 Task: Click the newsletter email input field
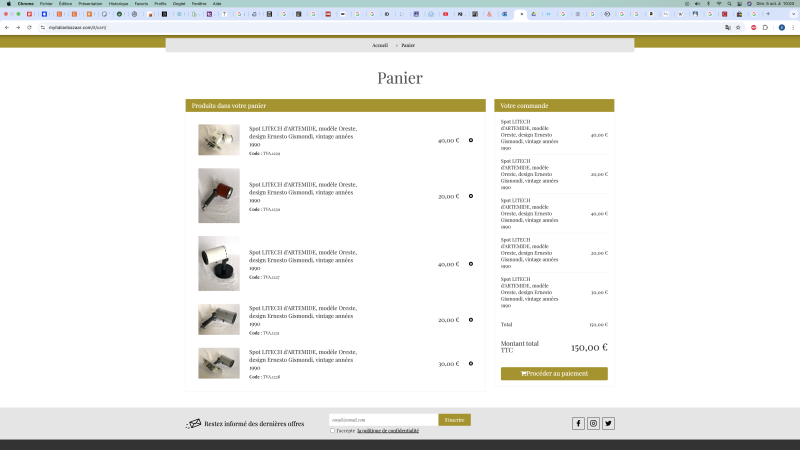[x=383, y=420]
